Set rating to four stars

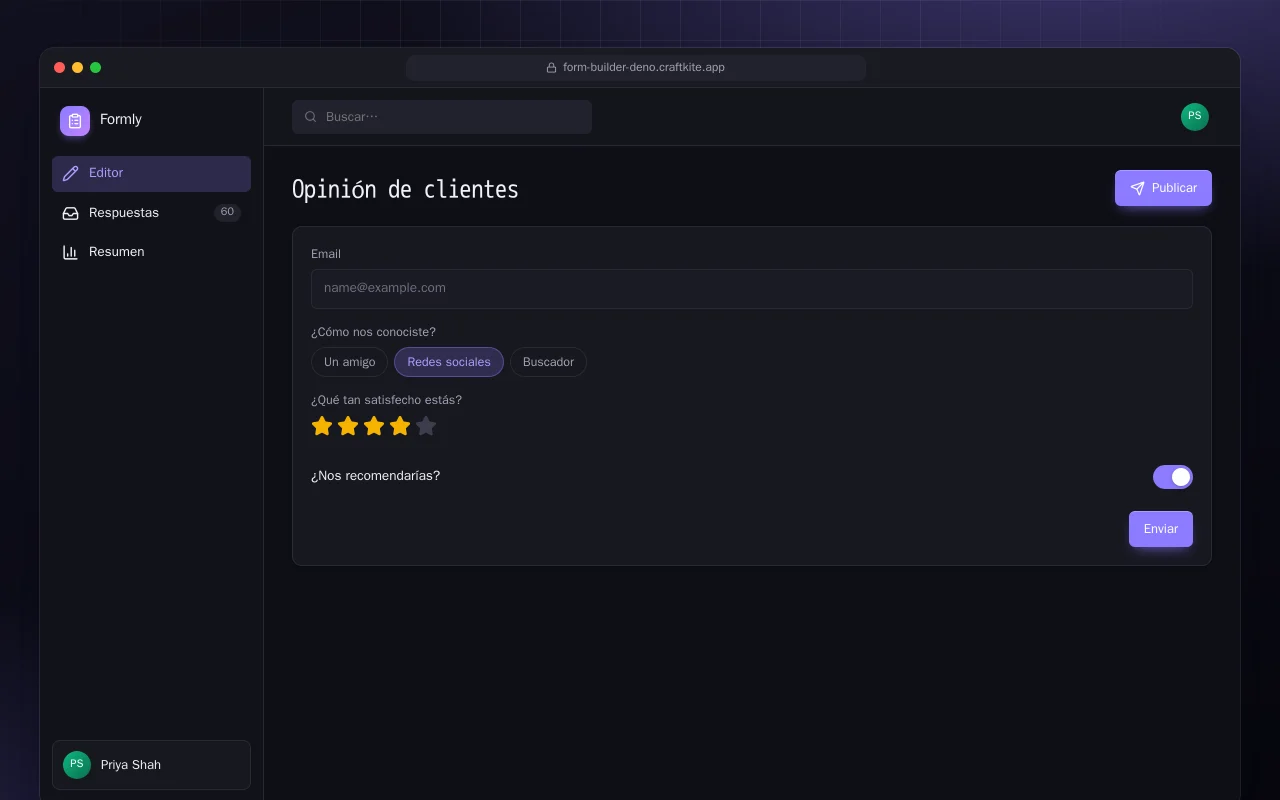[400, 426]
